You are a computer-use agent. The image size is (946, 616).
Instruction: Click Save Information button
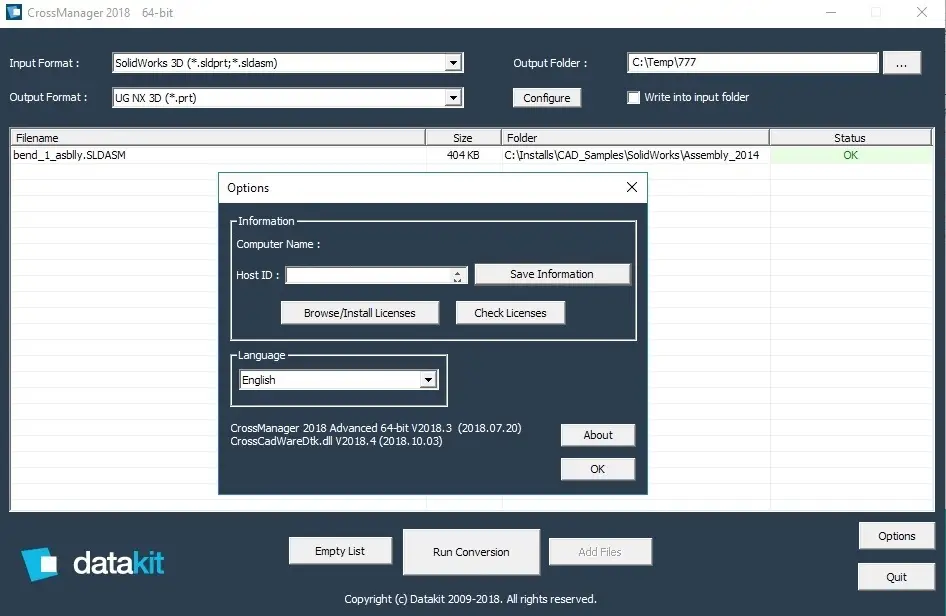click(552, 274)
